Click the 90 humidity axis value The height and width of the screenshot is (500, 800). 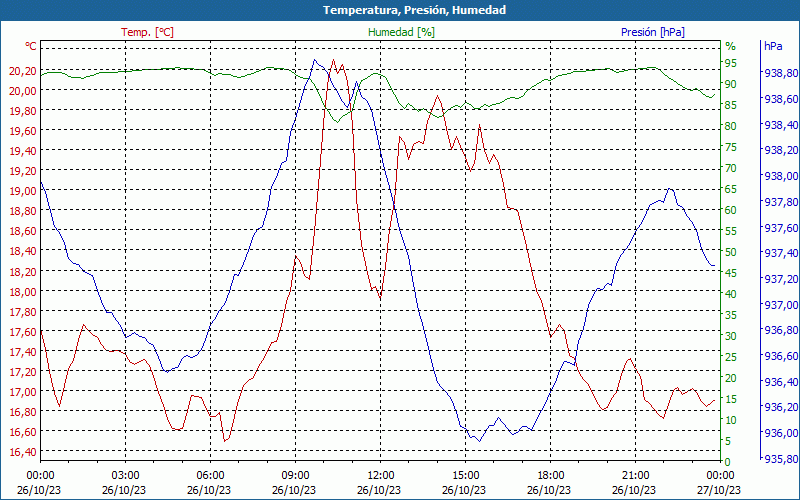[731, 84]
